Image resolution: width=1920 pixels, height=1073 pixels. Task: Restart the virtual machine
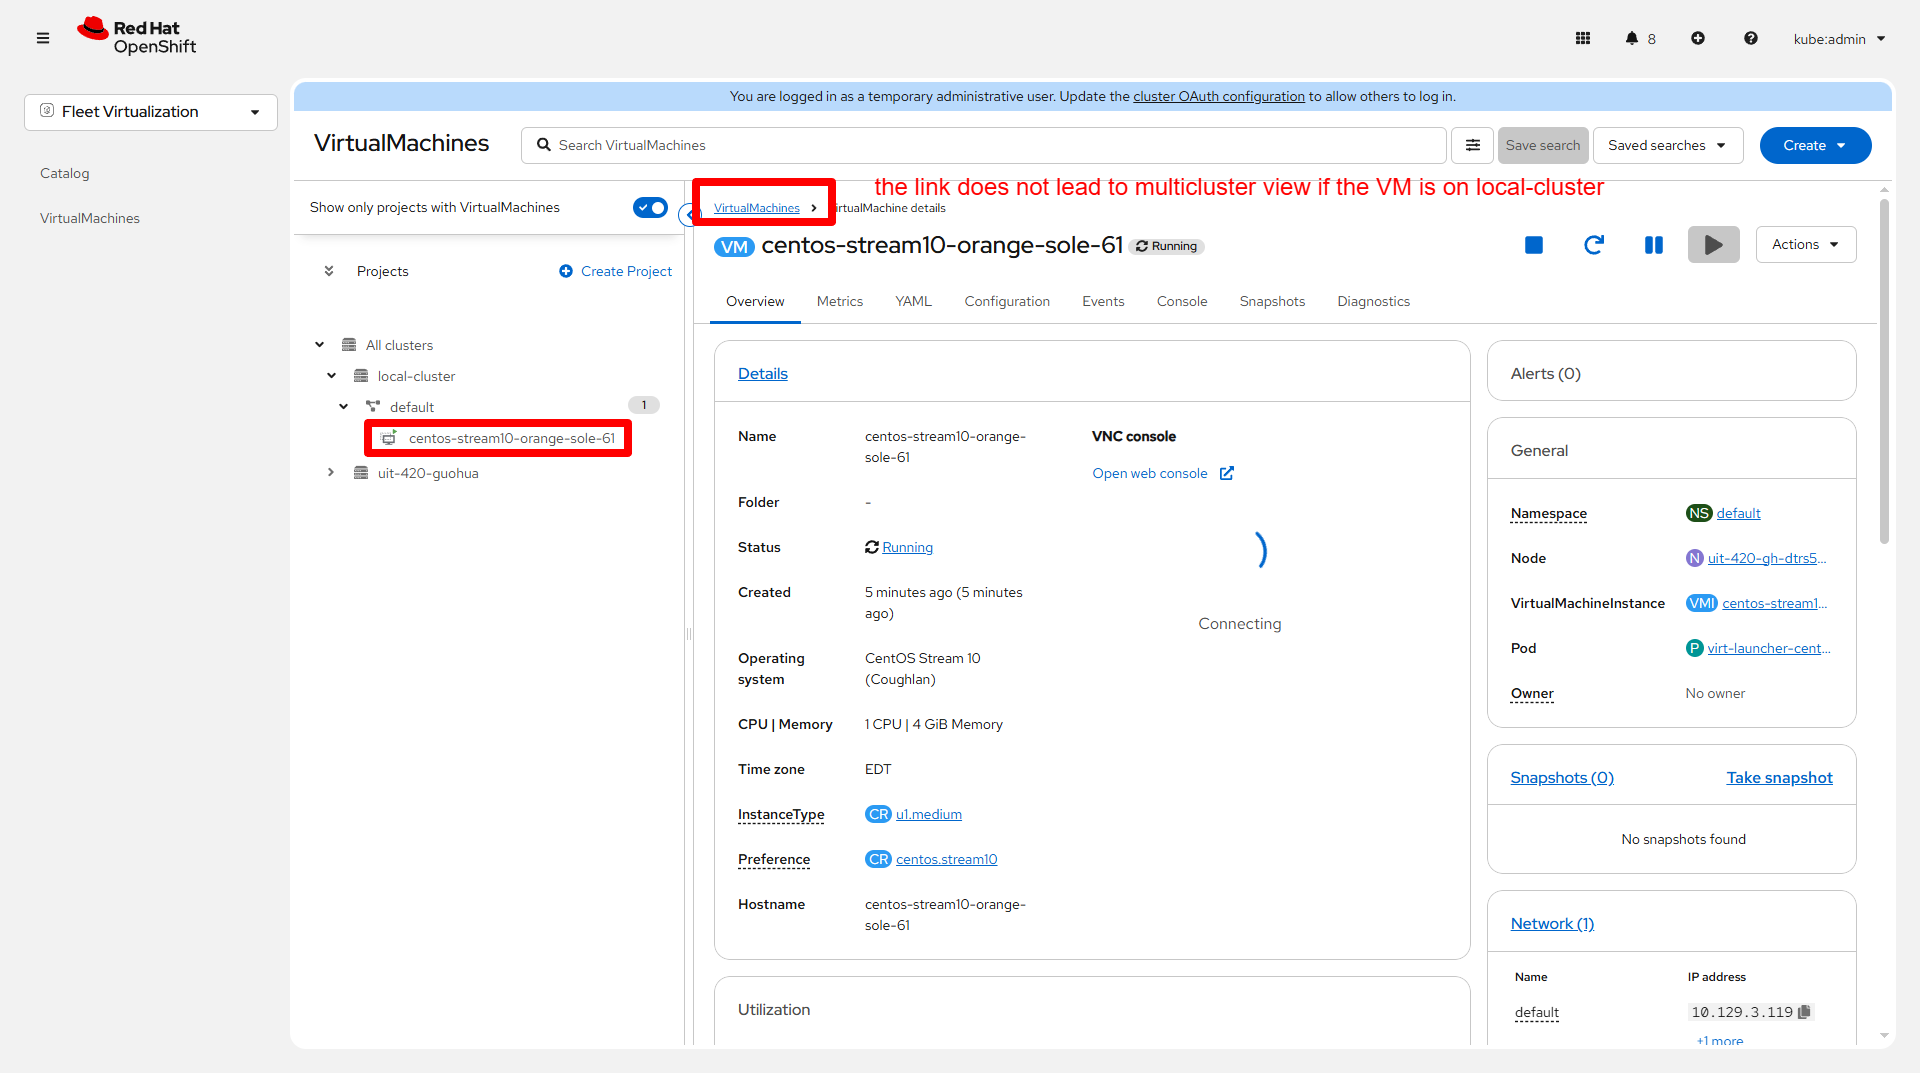1594,245
